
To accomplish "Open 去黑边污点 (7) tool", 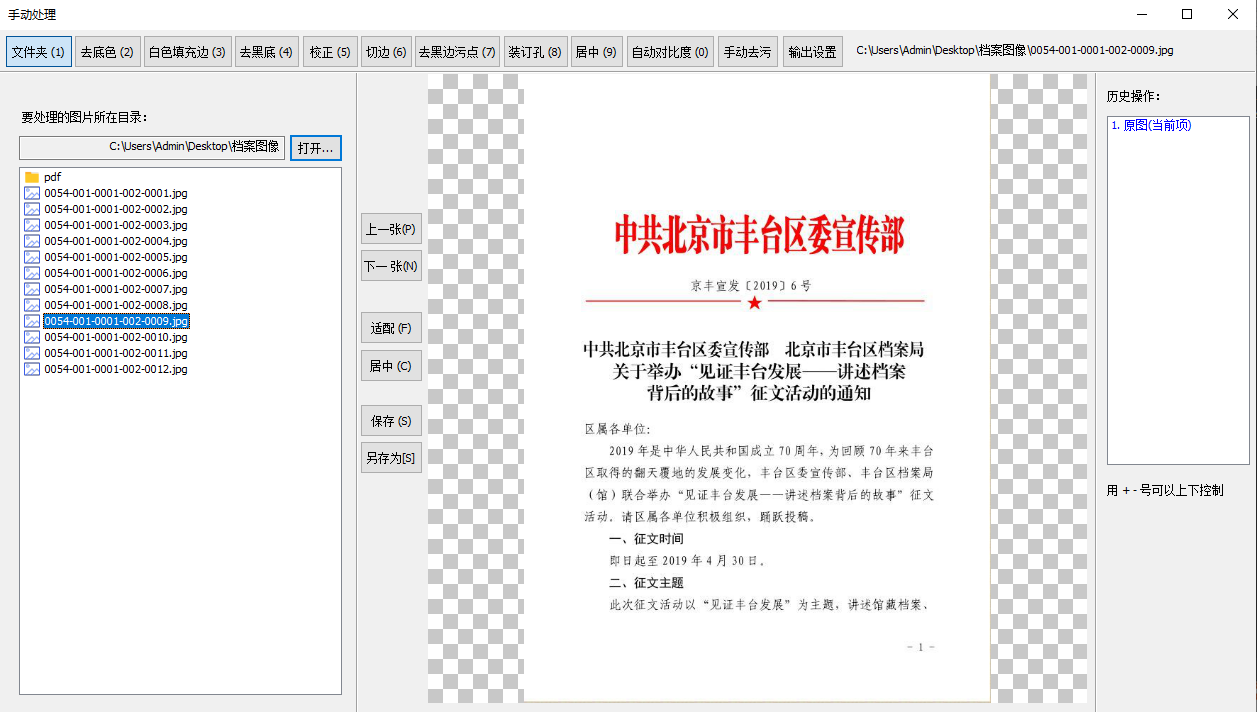I will tap(457, 52).
